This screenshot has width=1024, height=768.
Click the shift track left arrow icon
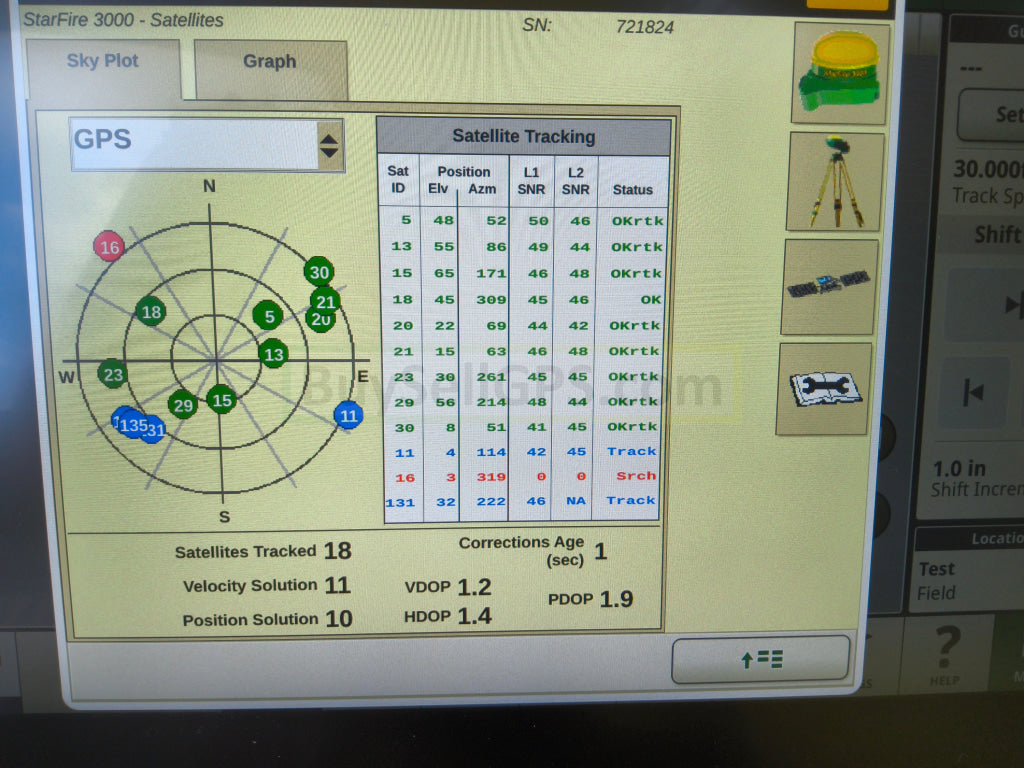[973, 392]
